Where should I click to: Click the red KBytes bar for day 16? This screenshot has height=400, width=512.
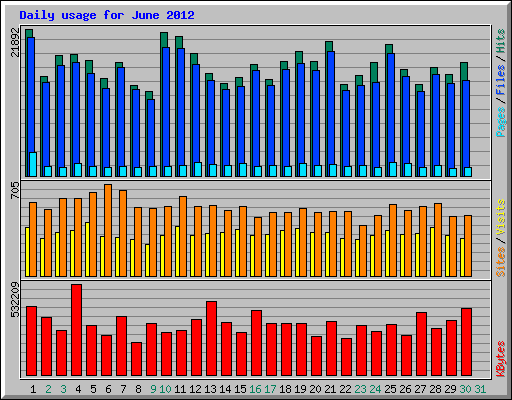(256, 343)
